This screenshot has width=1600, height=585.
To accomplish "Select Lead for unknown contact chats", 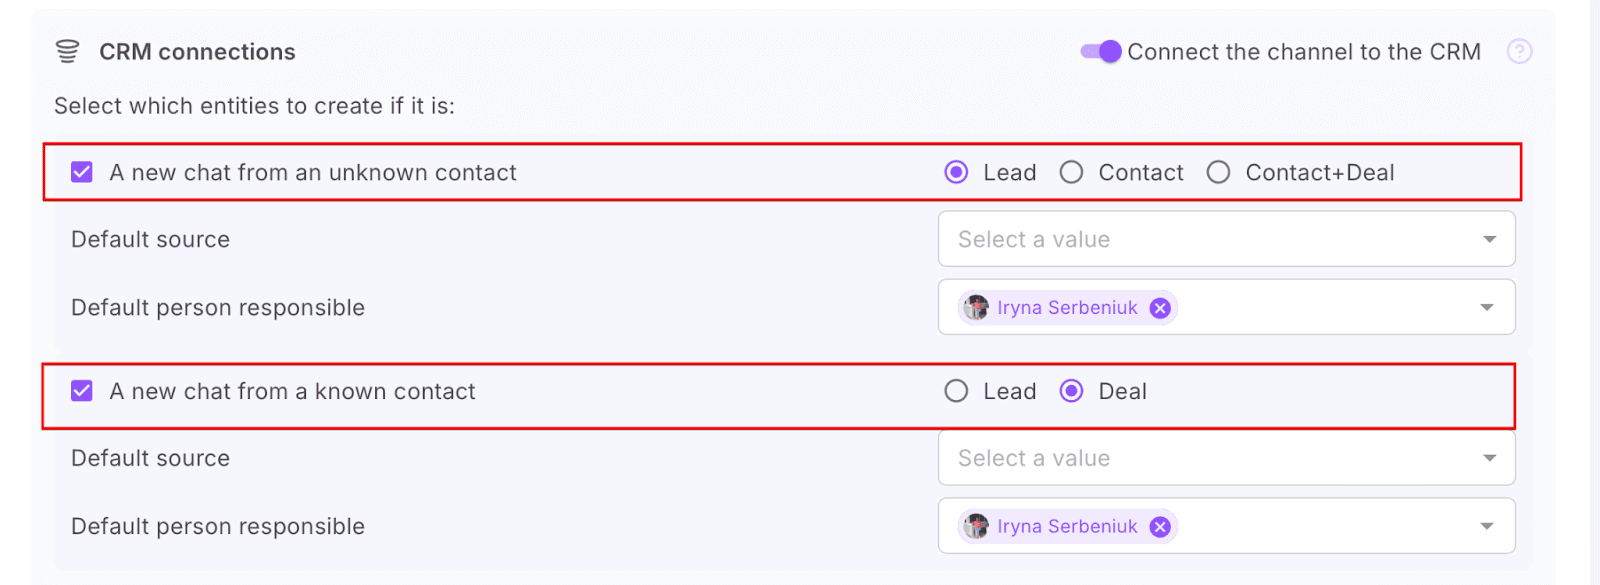I will 956,173.
